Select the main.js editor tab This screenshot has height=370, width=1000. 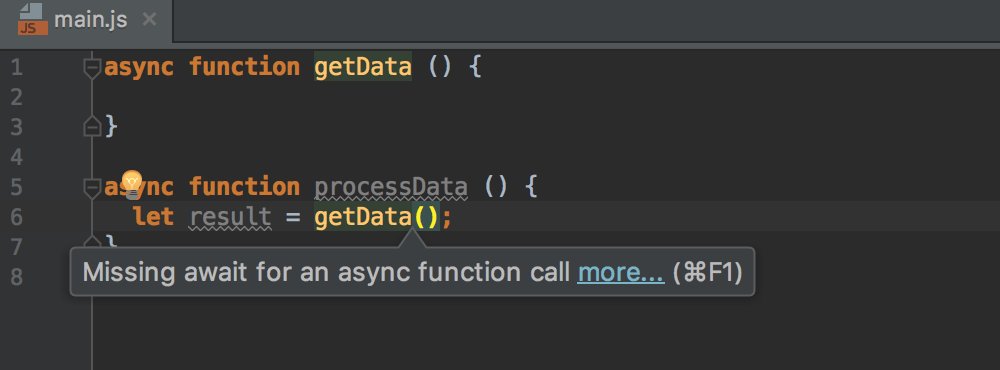87,20
